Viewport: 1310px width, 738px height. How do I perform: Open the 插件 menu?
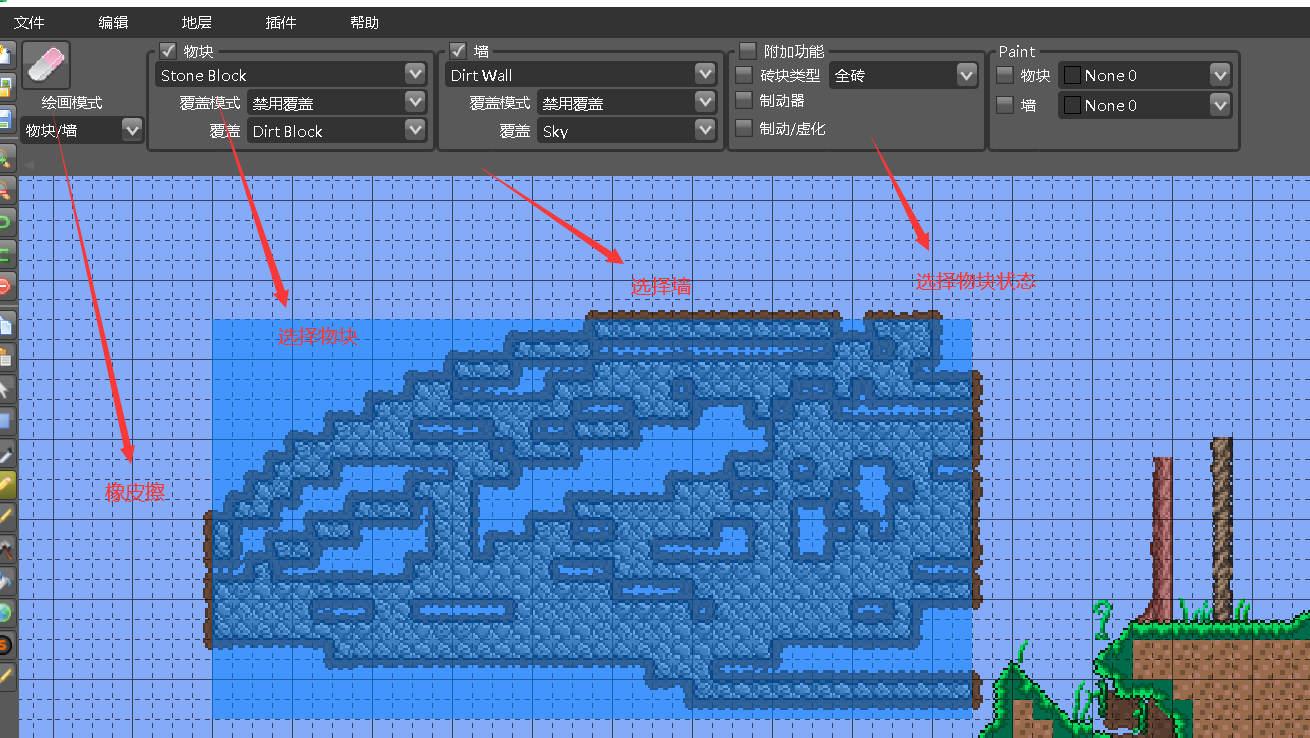pyautogui.click(x=281, y=22)
